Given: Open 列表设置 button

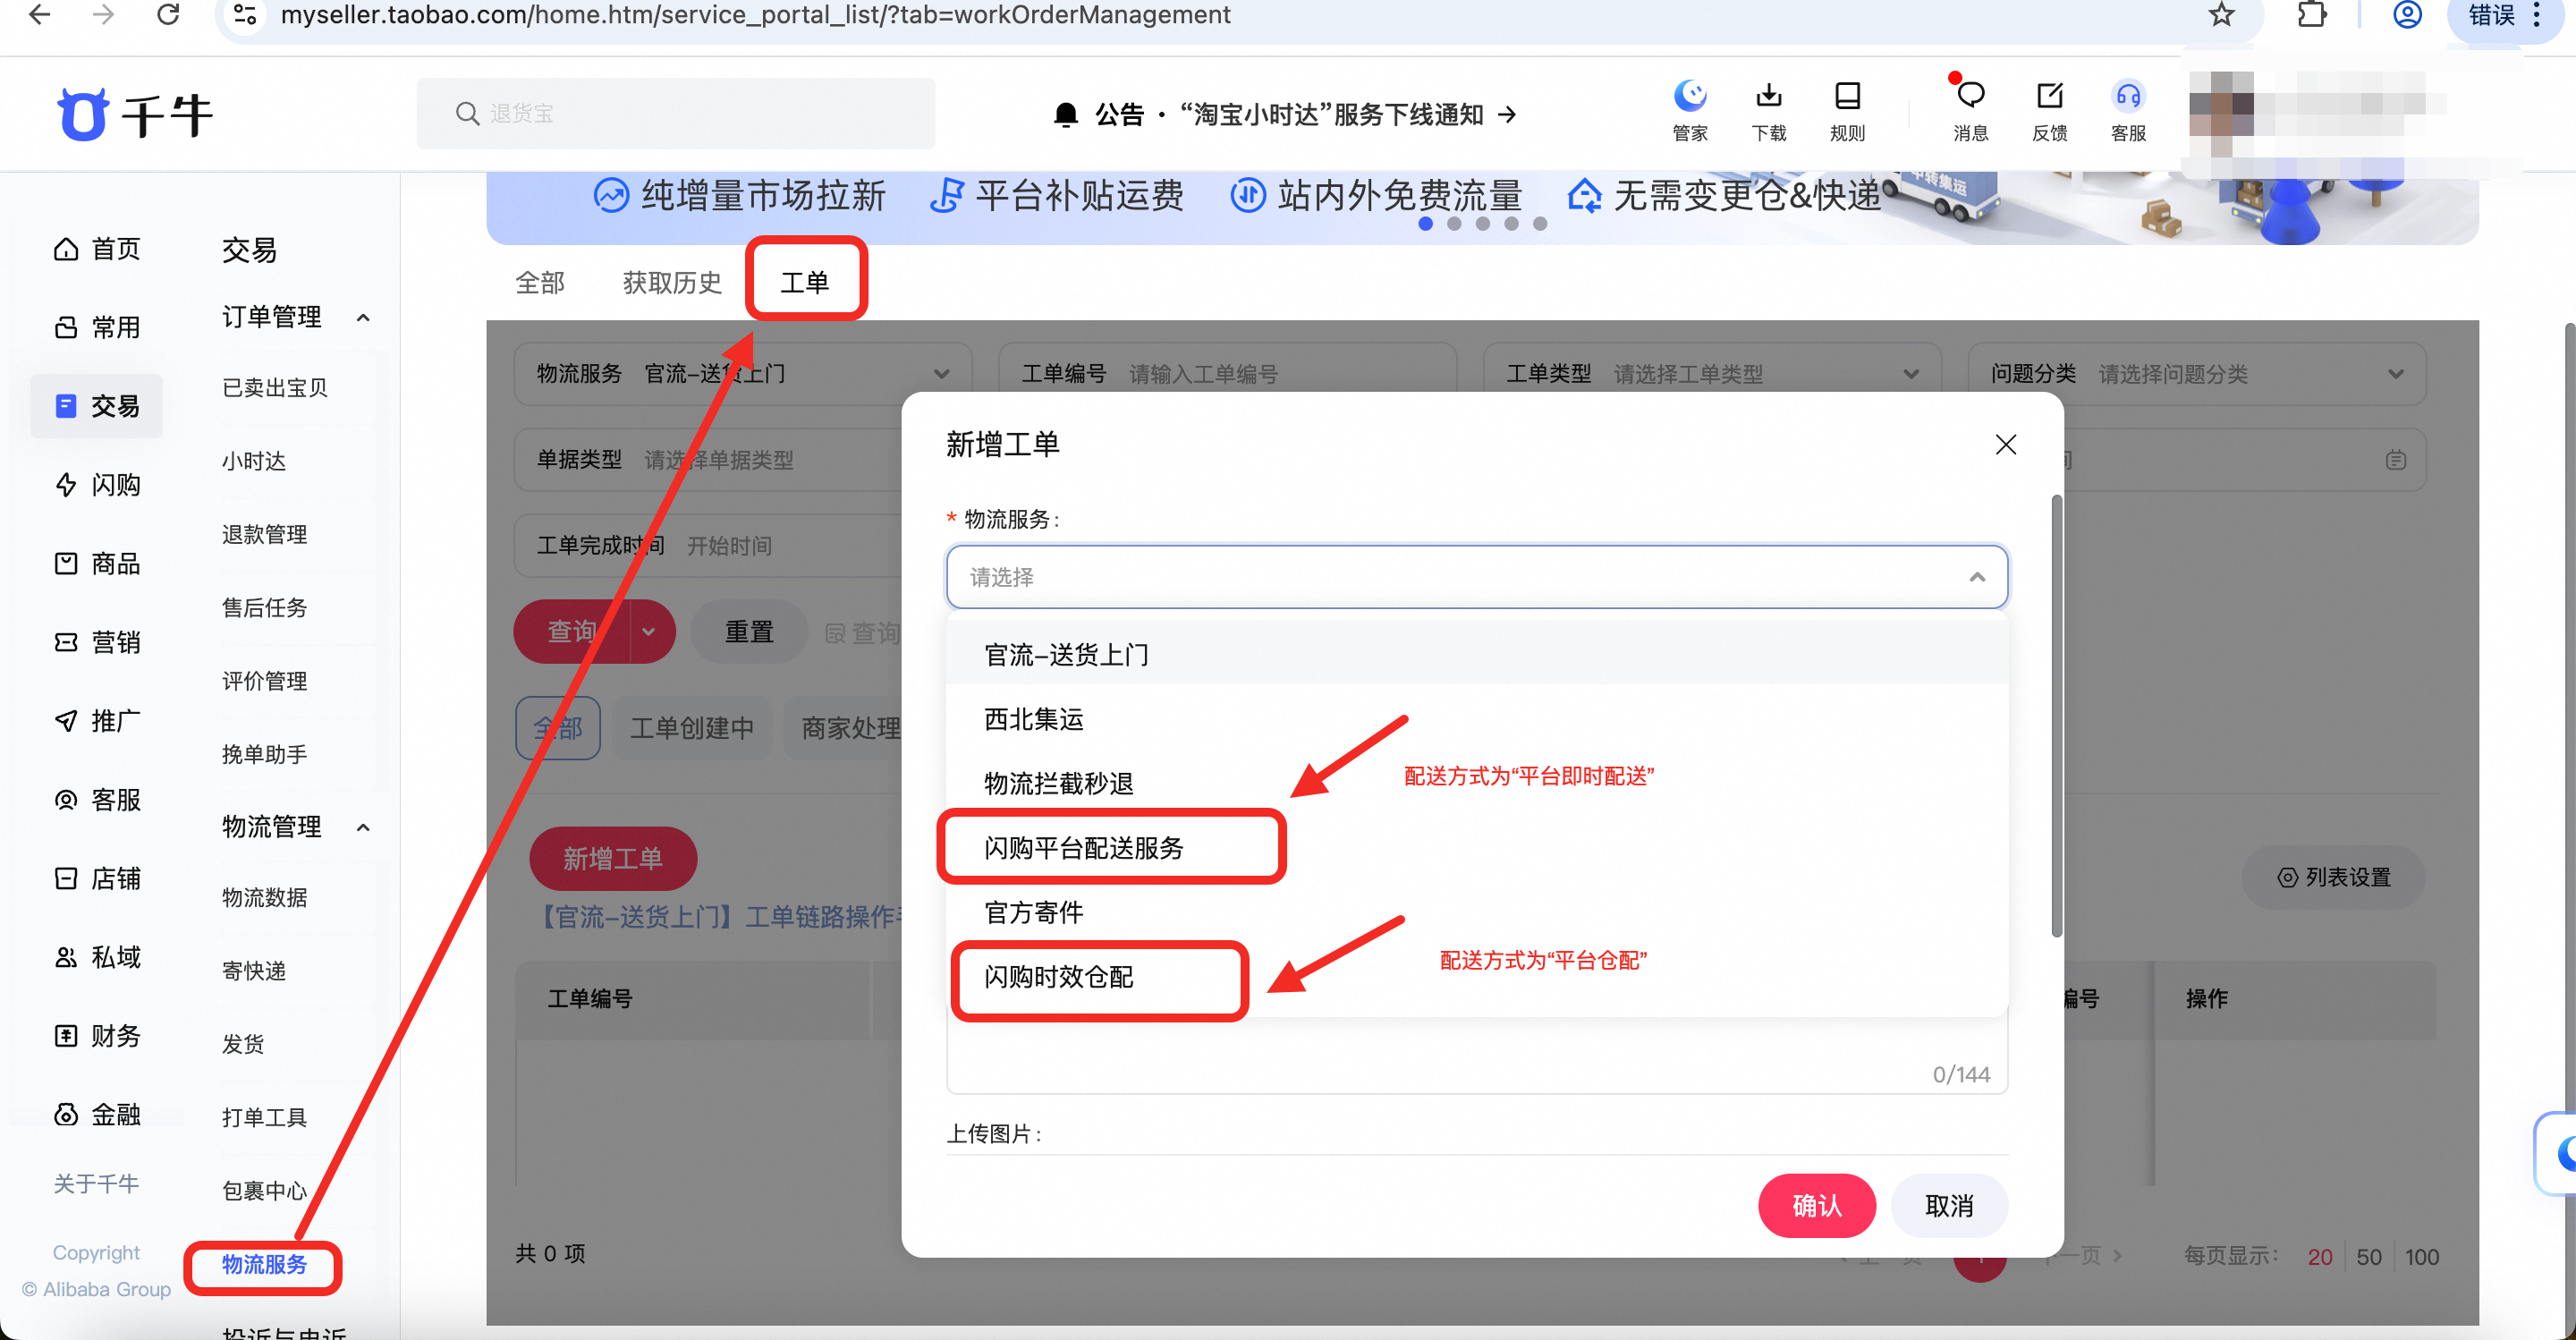Looking at the screenshot, I should (x=2334, y=877).
